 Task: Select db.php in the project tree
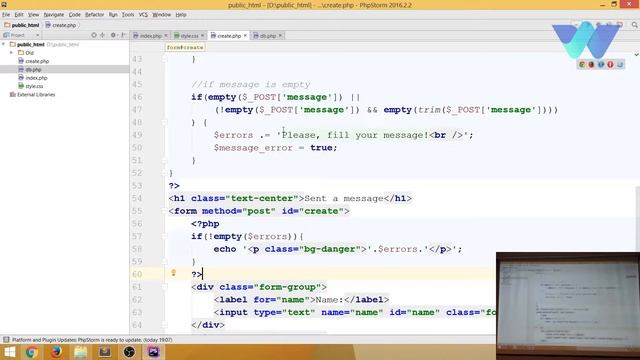[33, 69]
